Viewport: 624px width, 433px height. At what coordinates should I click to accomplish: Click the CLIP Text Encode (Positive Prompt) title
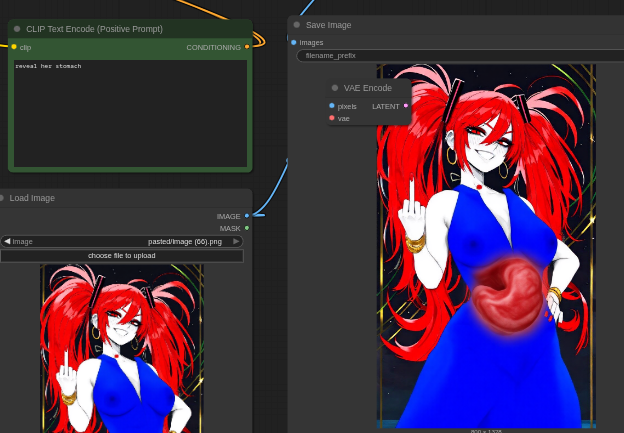coord(94,29)
